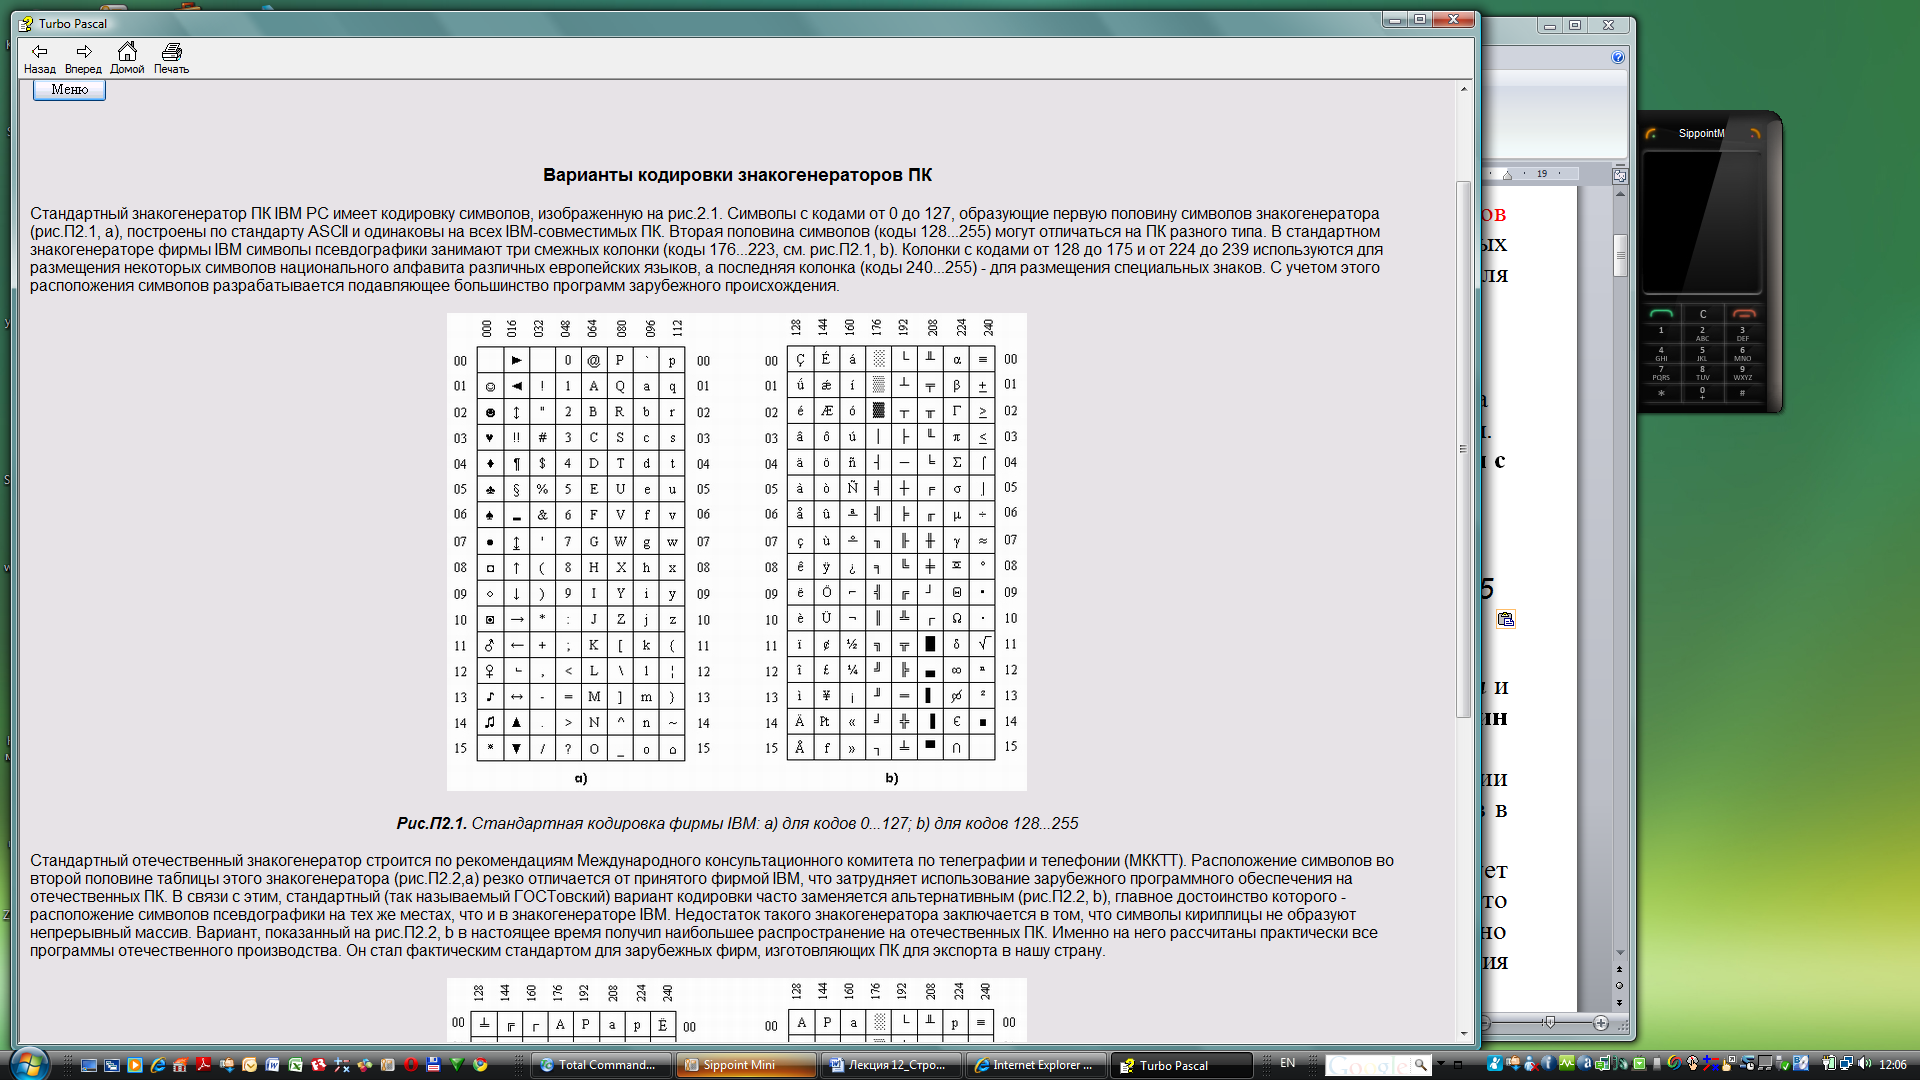
Task: Click magnifier search button in Google deskbar
Action: 1421,1065
